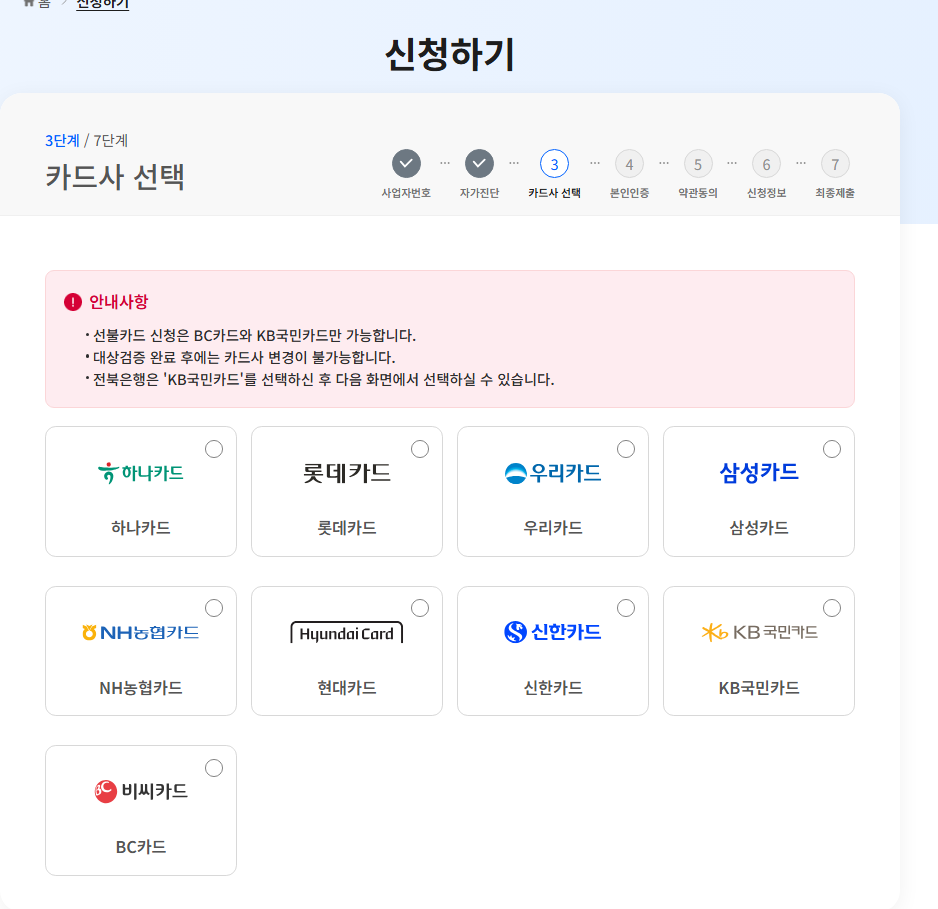The width and height of the screenshot is (938, 909).
Task: Click the home icon in breadcrumb
Action: (28, 3)
